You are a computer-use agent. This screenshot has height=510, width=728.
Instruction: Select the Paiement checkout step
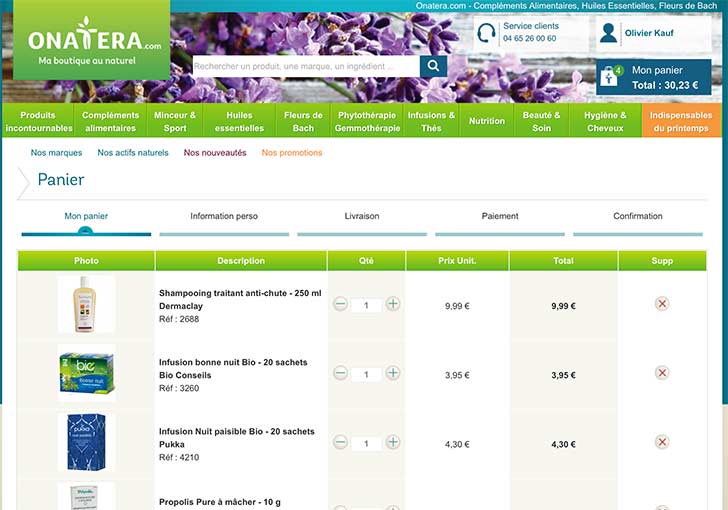(500, 216)
